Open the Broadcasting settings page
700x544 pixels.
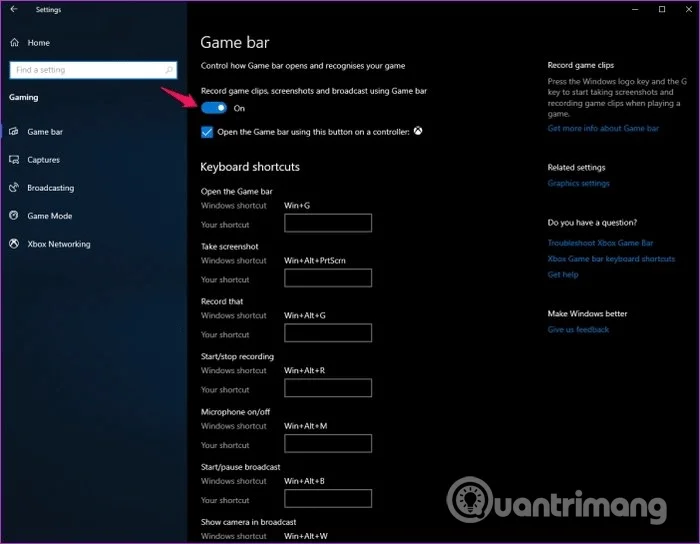coord(50,188)
